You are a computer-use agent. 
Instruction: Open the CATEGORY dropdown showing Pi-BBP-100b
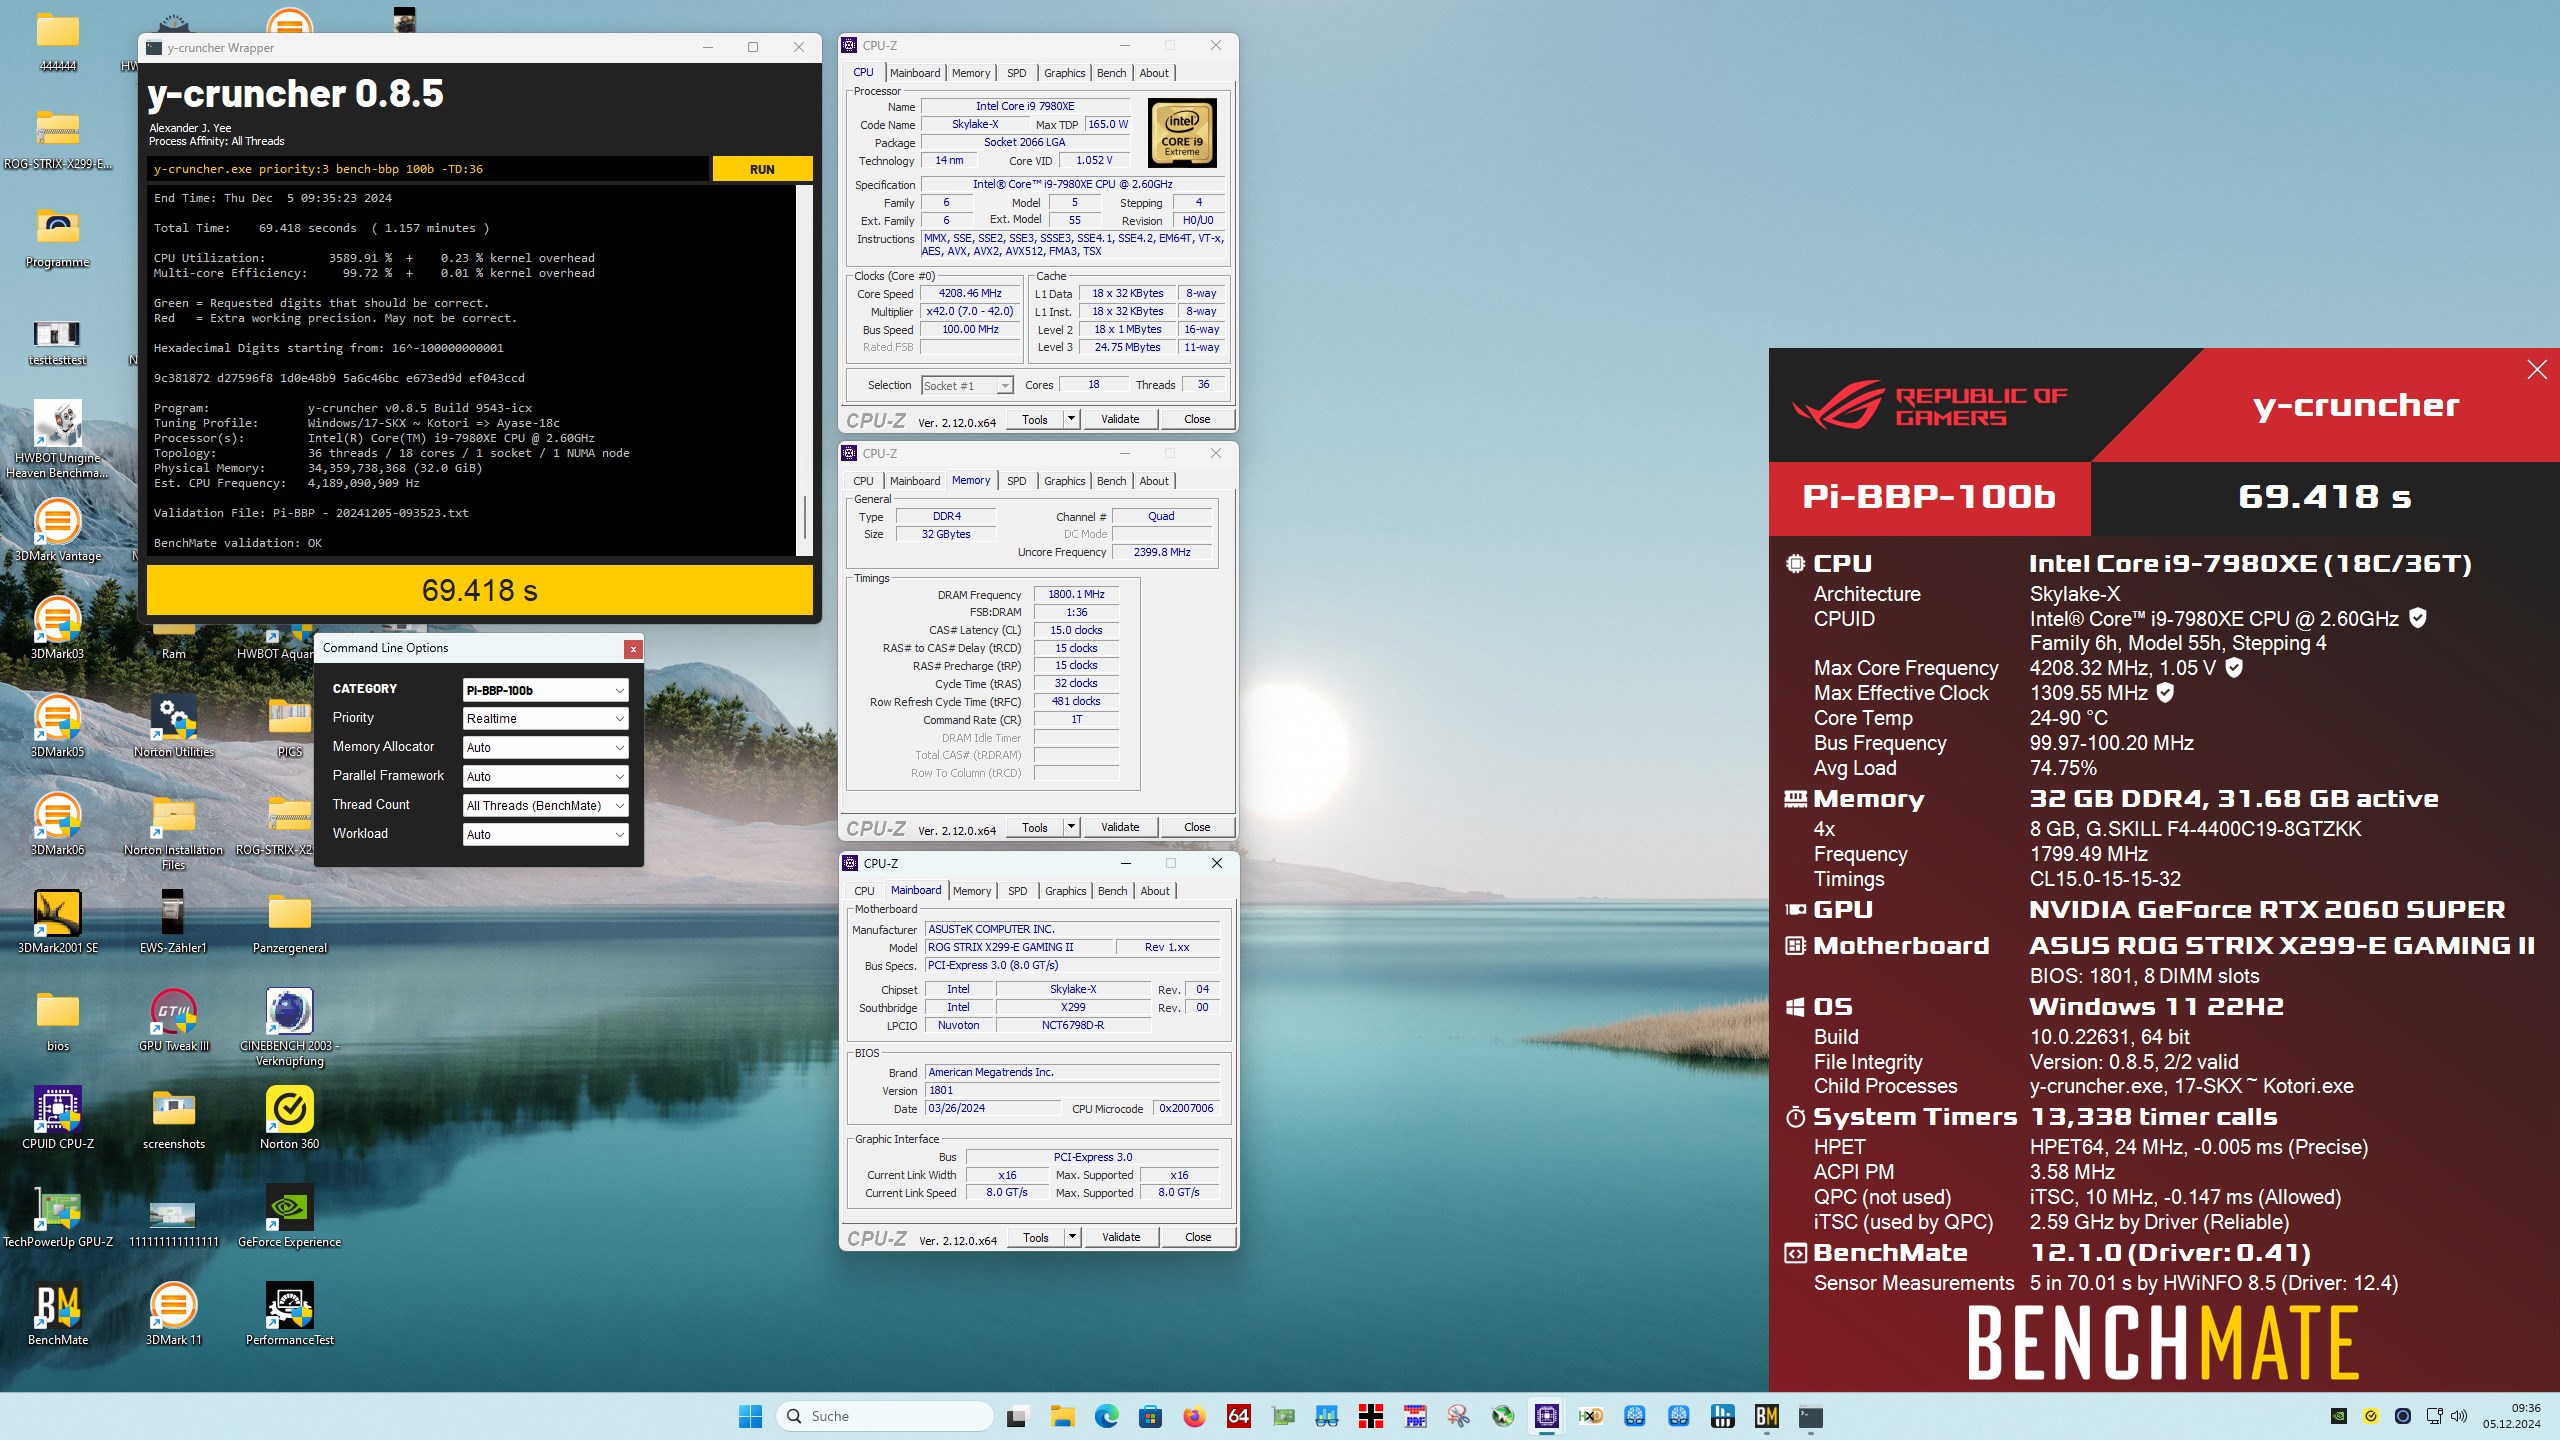pyautogui.click(x=545, y=690)
